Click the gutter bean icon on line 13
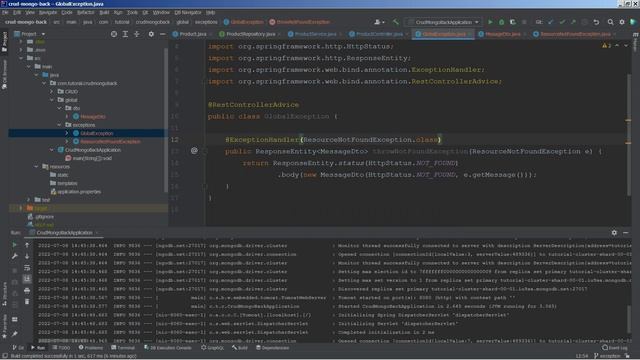This screenshot has width=640, height=360. pyautogui.click(x=194, y=151)
